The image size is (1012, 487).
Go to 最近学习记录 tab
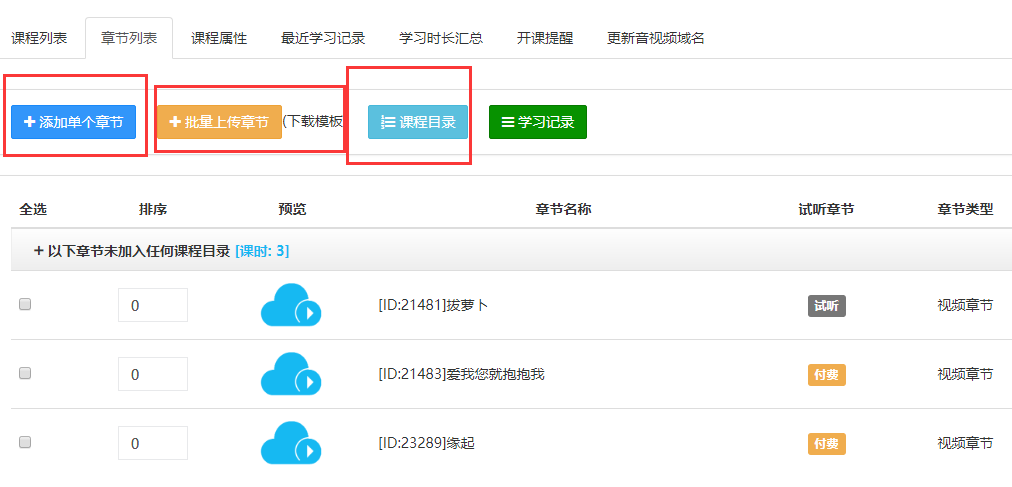(x=323, y=38)
